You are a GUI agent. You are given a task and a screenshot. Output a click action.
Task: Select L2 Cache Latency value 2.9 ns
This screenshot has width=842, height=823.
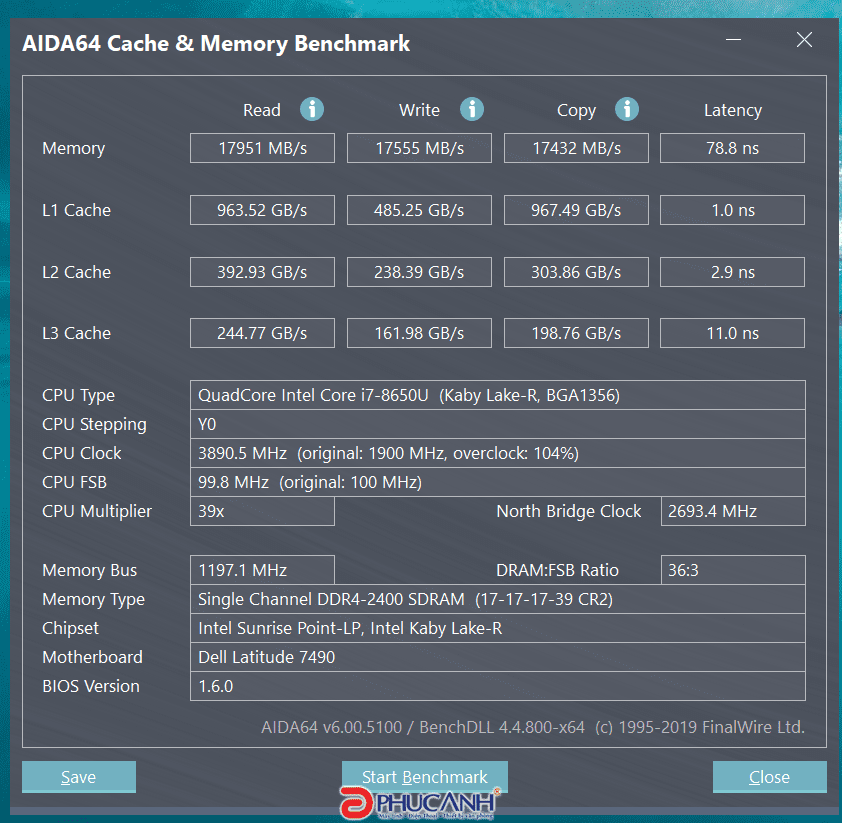pos(732,272)
